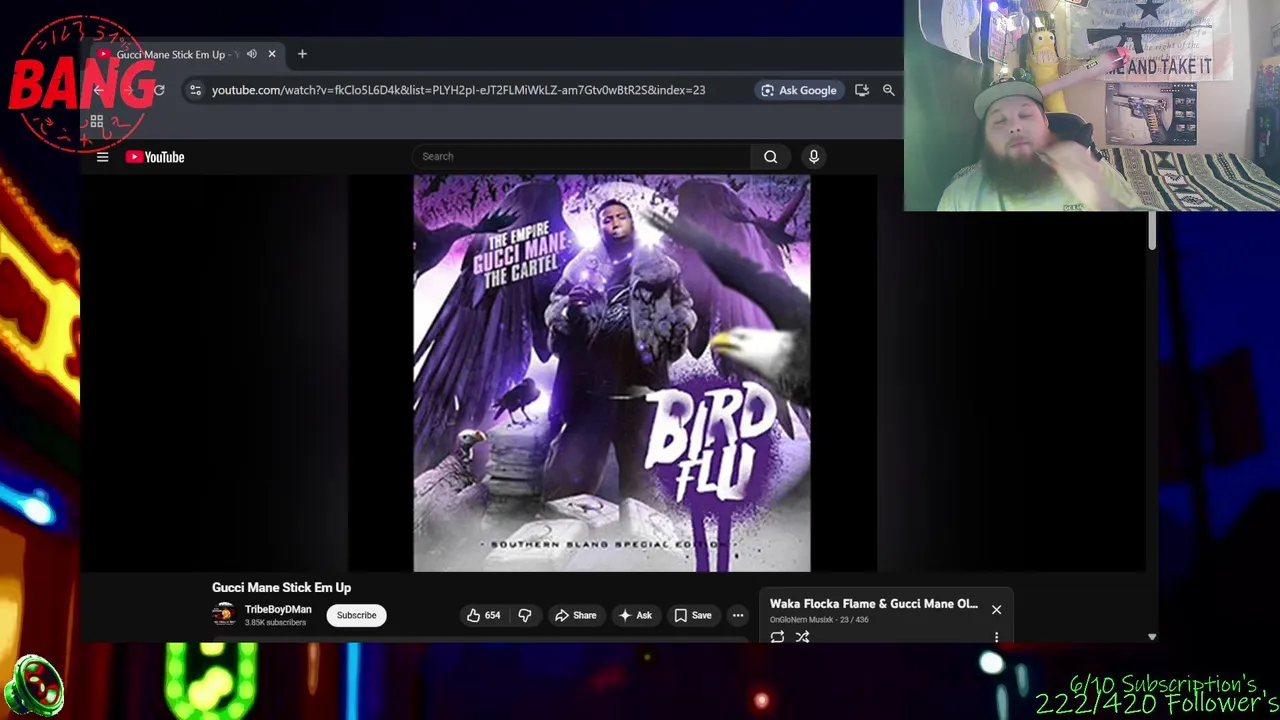This screenshot has height=720, width=1280.
Task: Open the zoom magnifier in address bar
Action: [x=888, y=90]
